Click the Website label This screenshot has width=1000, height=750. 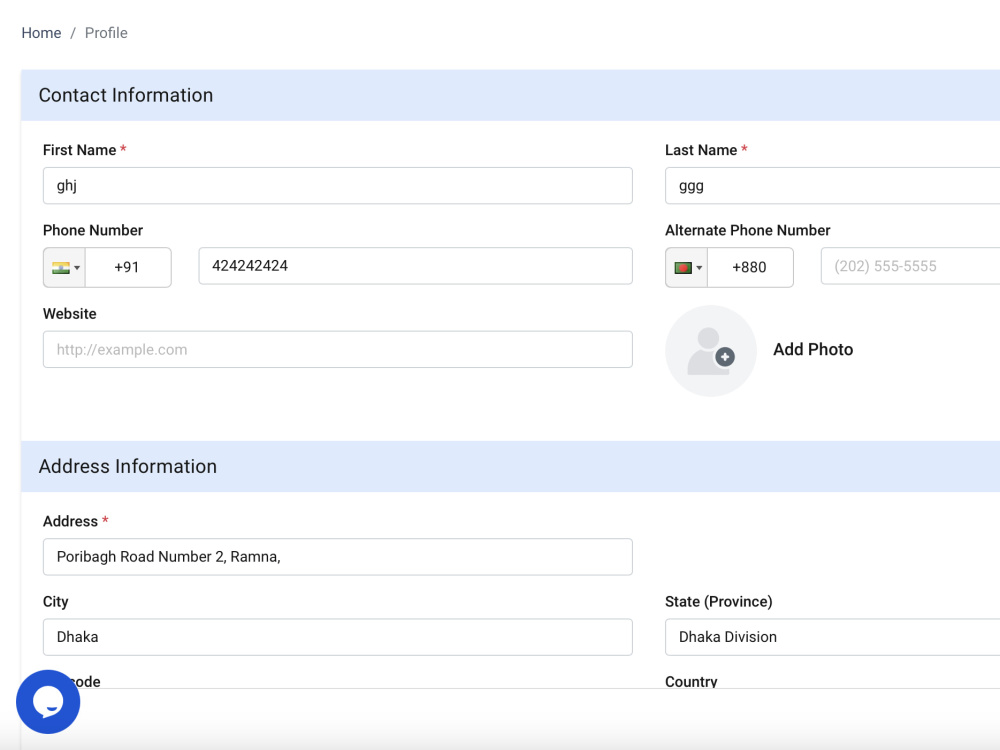tap(70, 314)
